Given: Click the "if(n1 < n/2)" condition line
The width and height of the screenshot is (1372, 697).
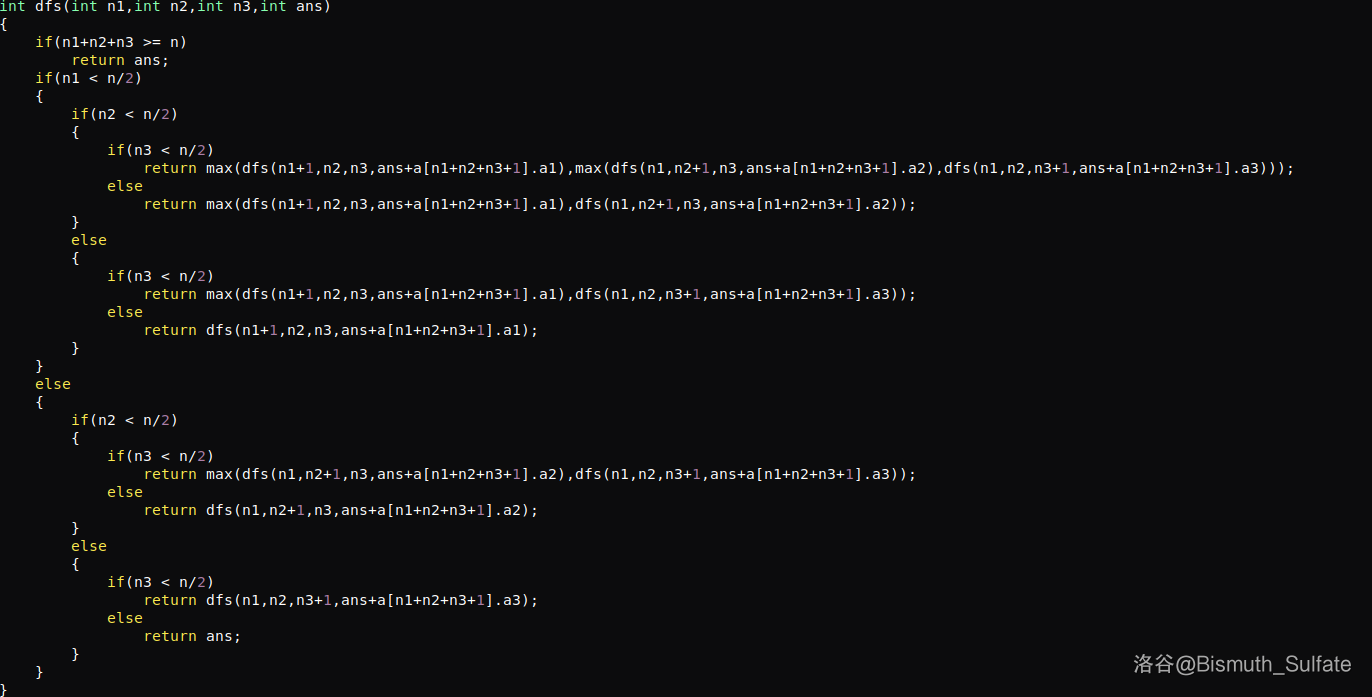Looking at the screenshot, I should pos(84,78).
